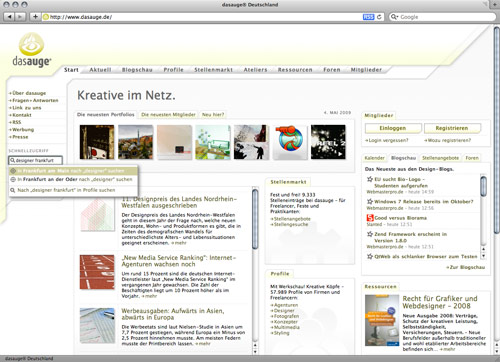Screen dimensions: 500x362
Task: Click the news list scrollbar thumb
Action: (255, 219)
